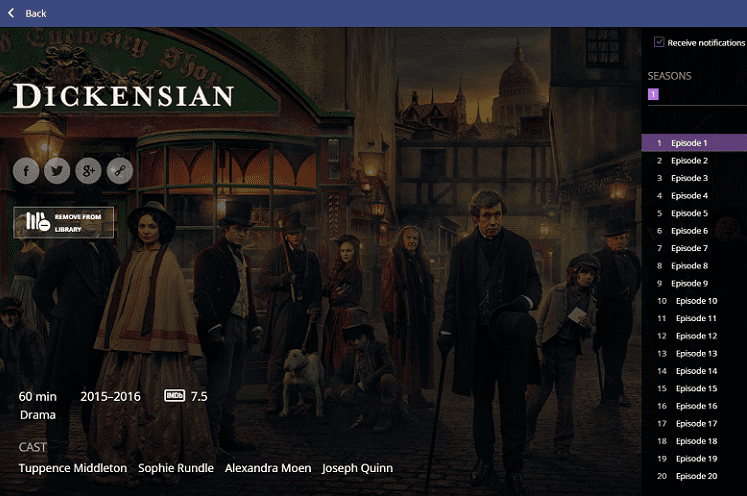Select Episode 11 row
This screenshot has height=496, width=747.
pyautogui.click(x=694, y=318)
